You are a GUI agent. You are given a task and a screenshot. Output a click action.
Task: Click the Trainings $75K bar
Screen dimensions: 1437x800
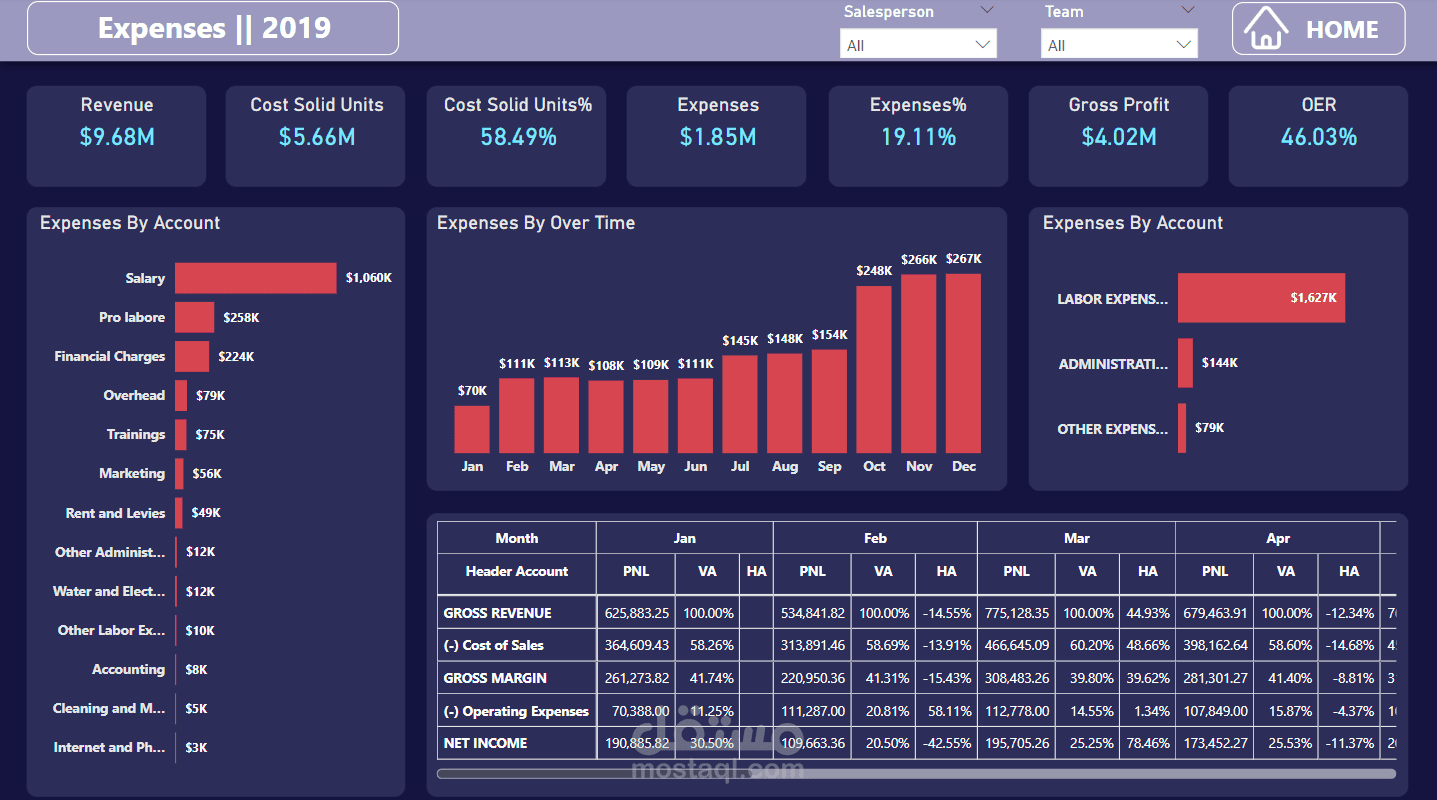181,434
